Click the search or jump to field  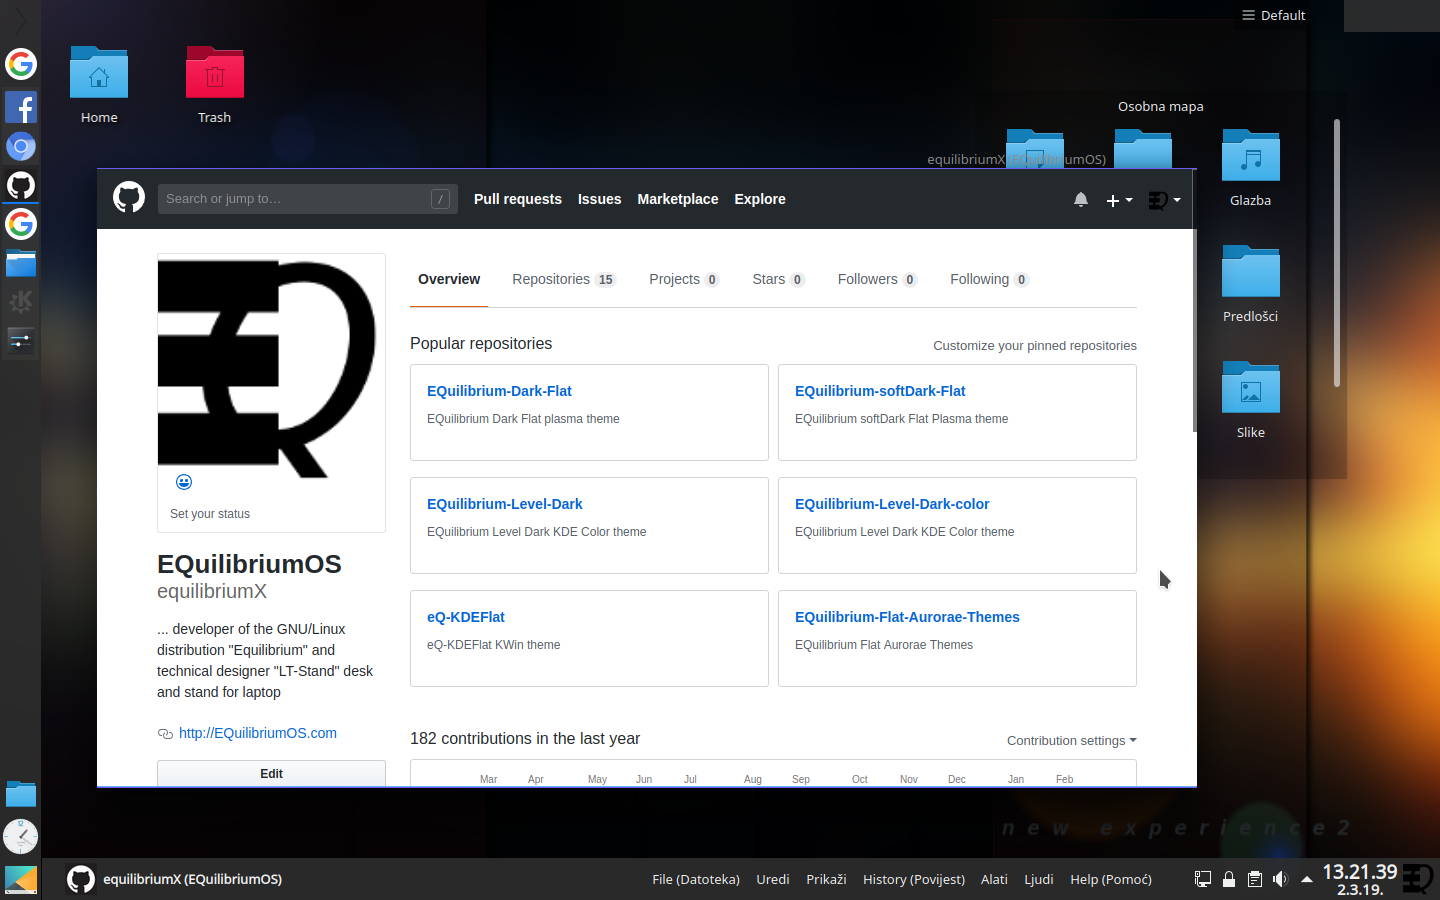click(x=307, y=199)
